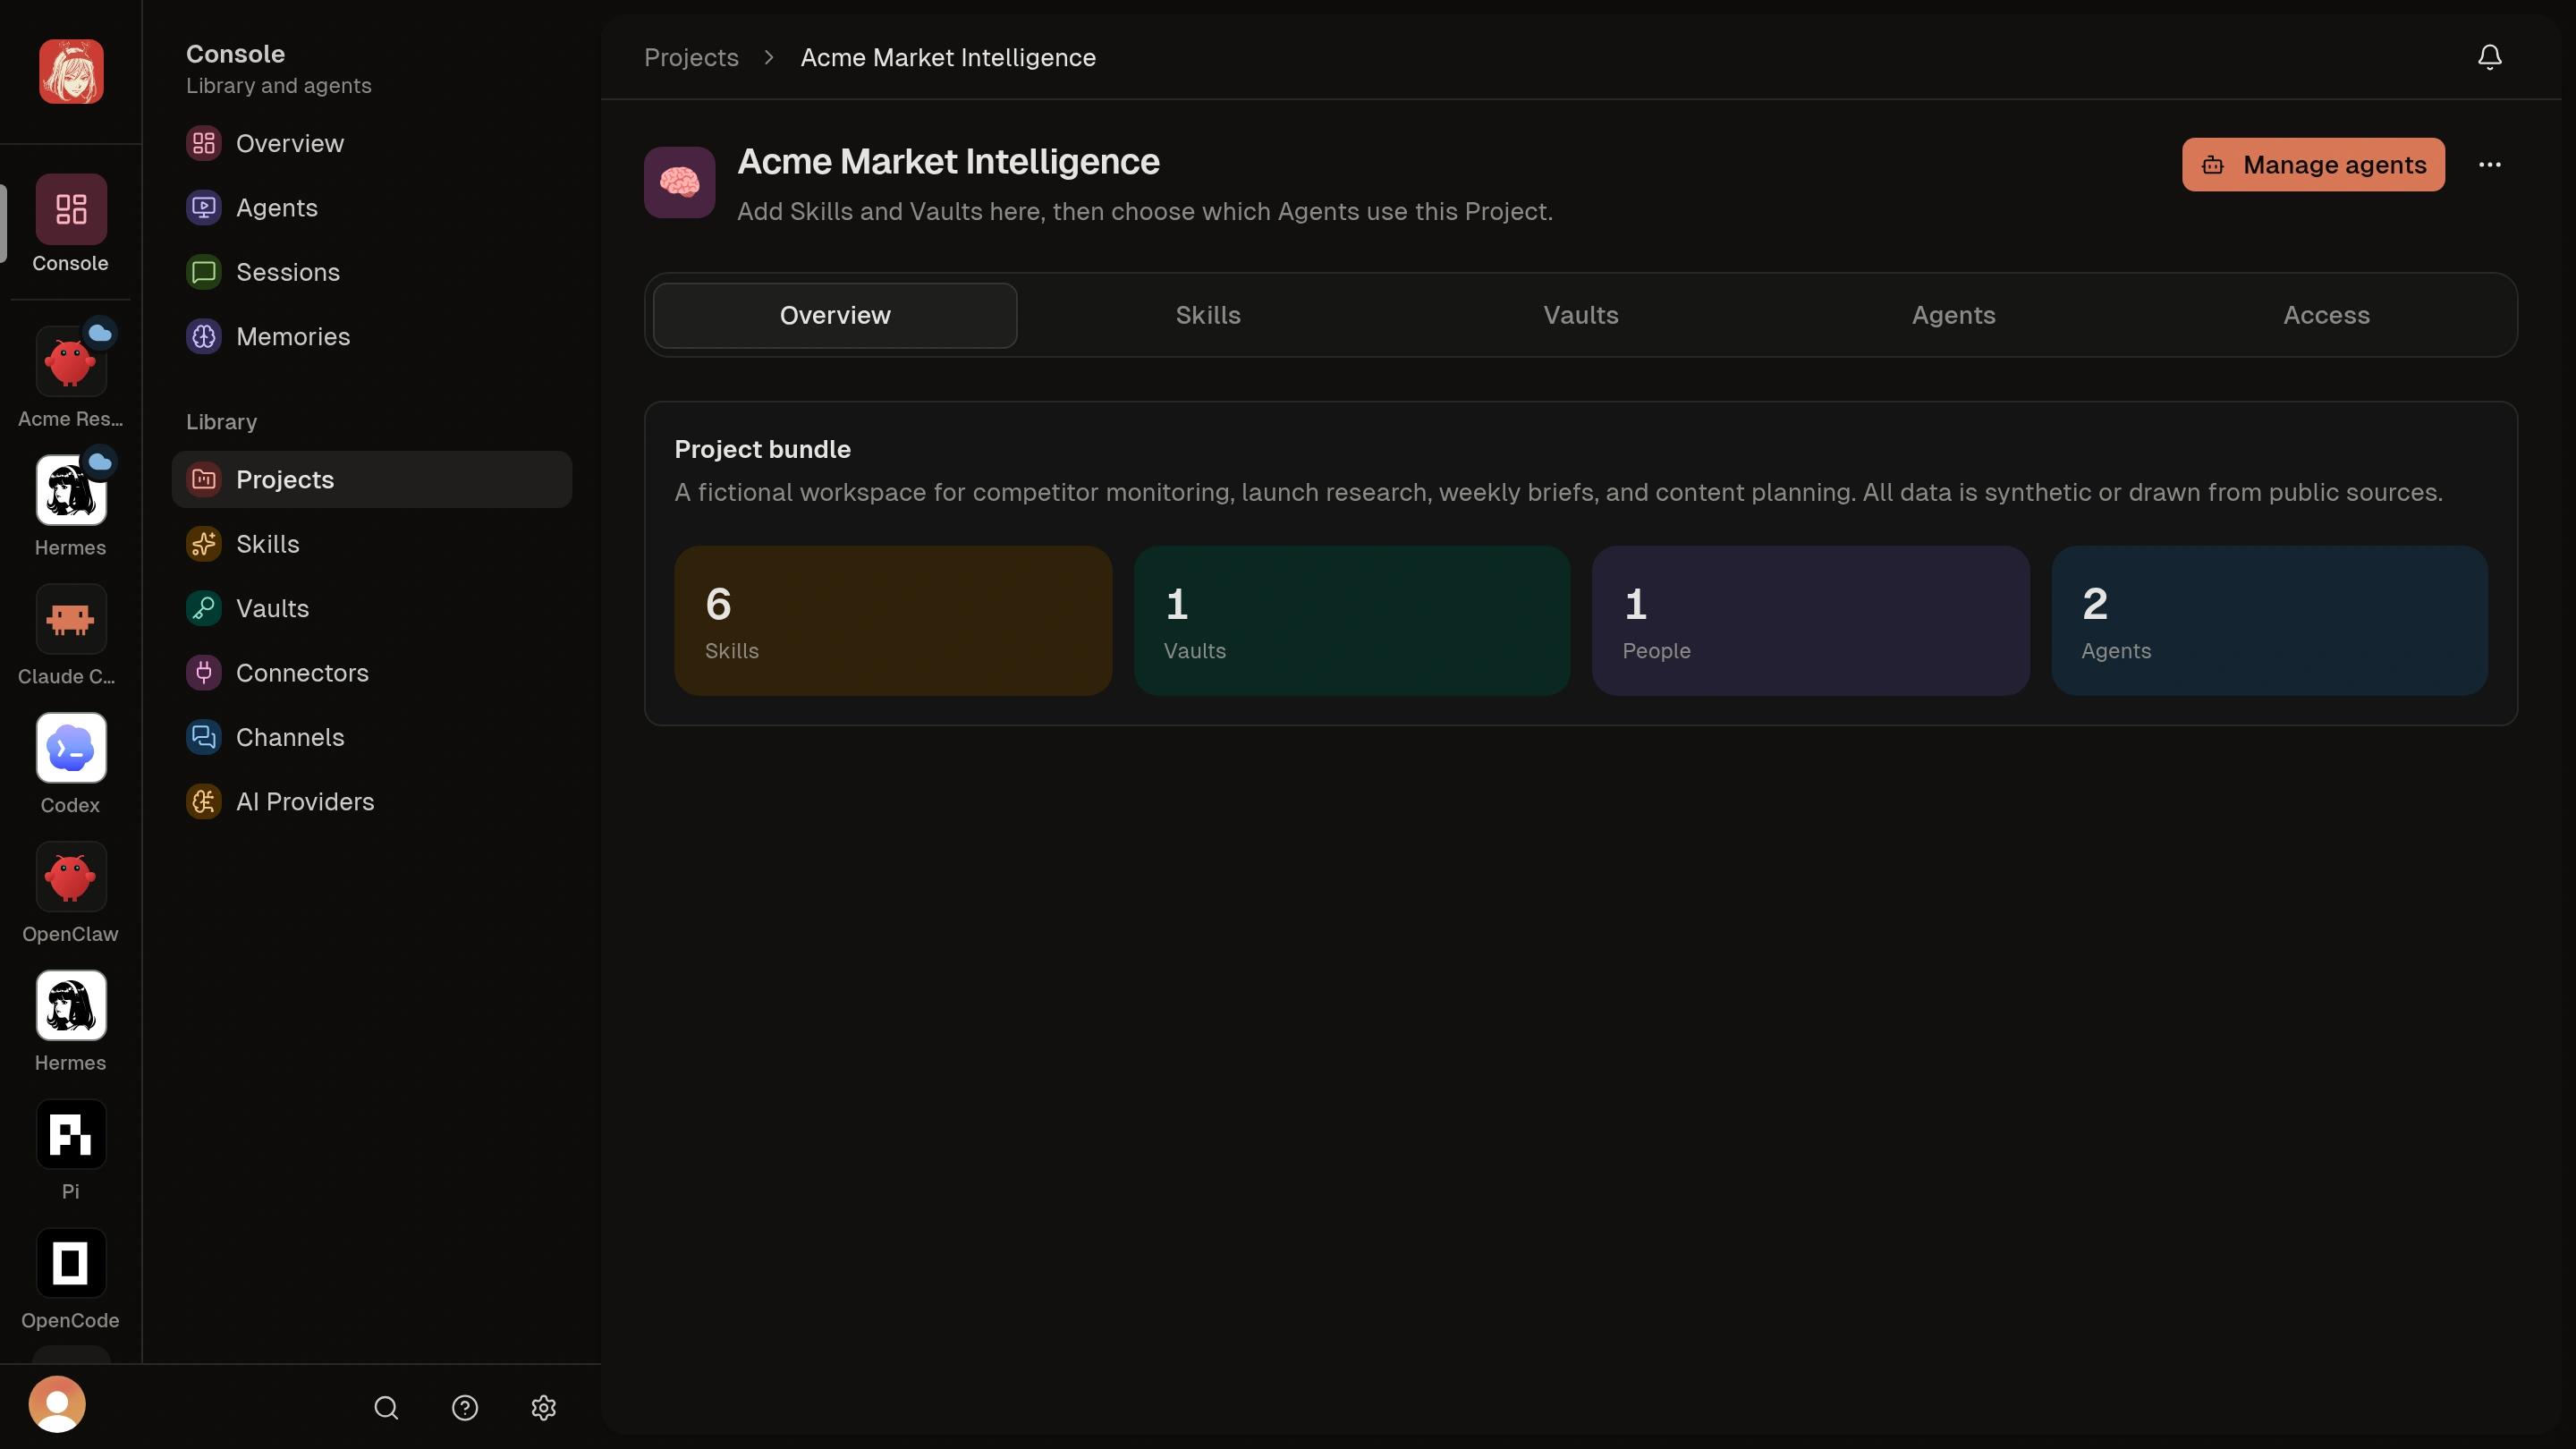This screenshot has width=2576, height=1449.
Task: Open the help question-mark icon
Action: tap(465, 1408)
